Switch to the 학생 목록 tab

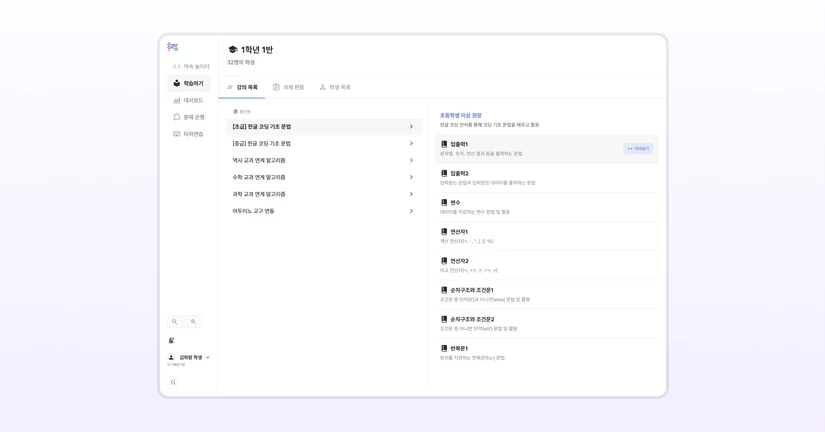335,87
